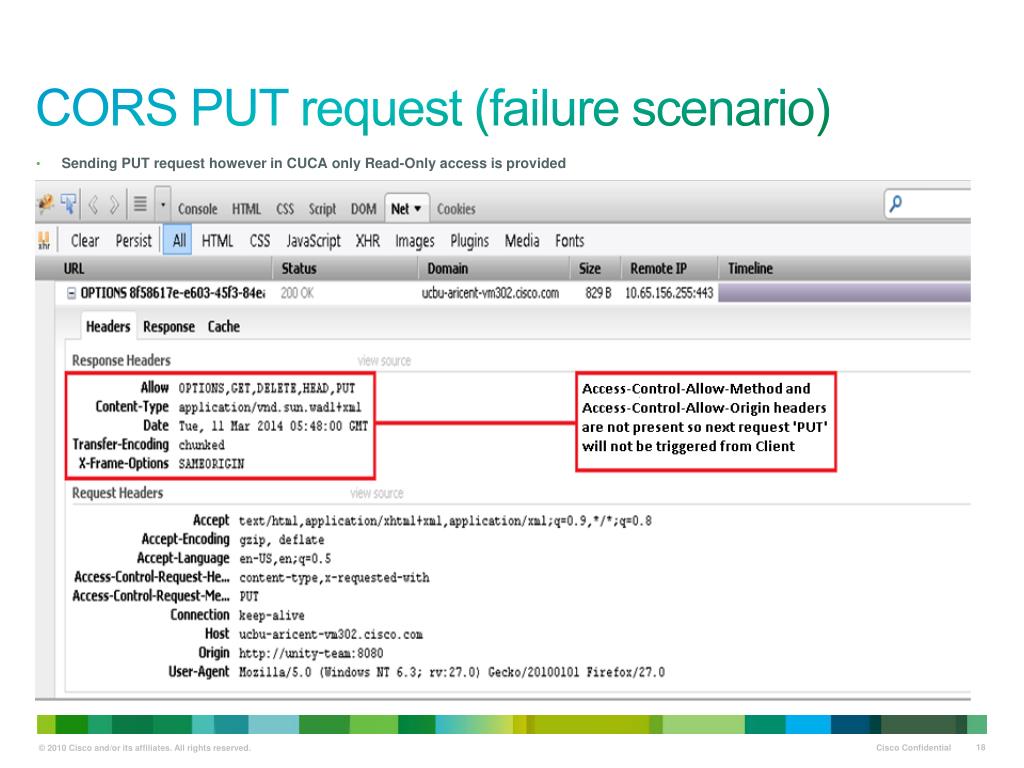Open the Net panel dropdown arrow
Viewport: 1024px width, 768px height.
tap(418, 209)
